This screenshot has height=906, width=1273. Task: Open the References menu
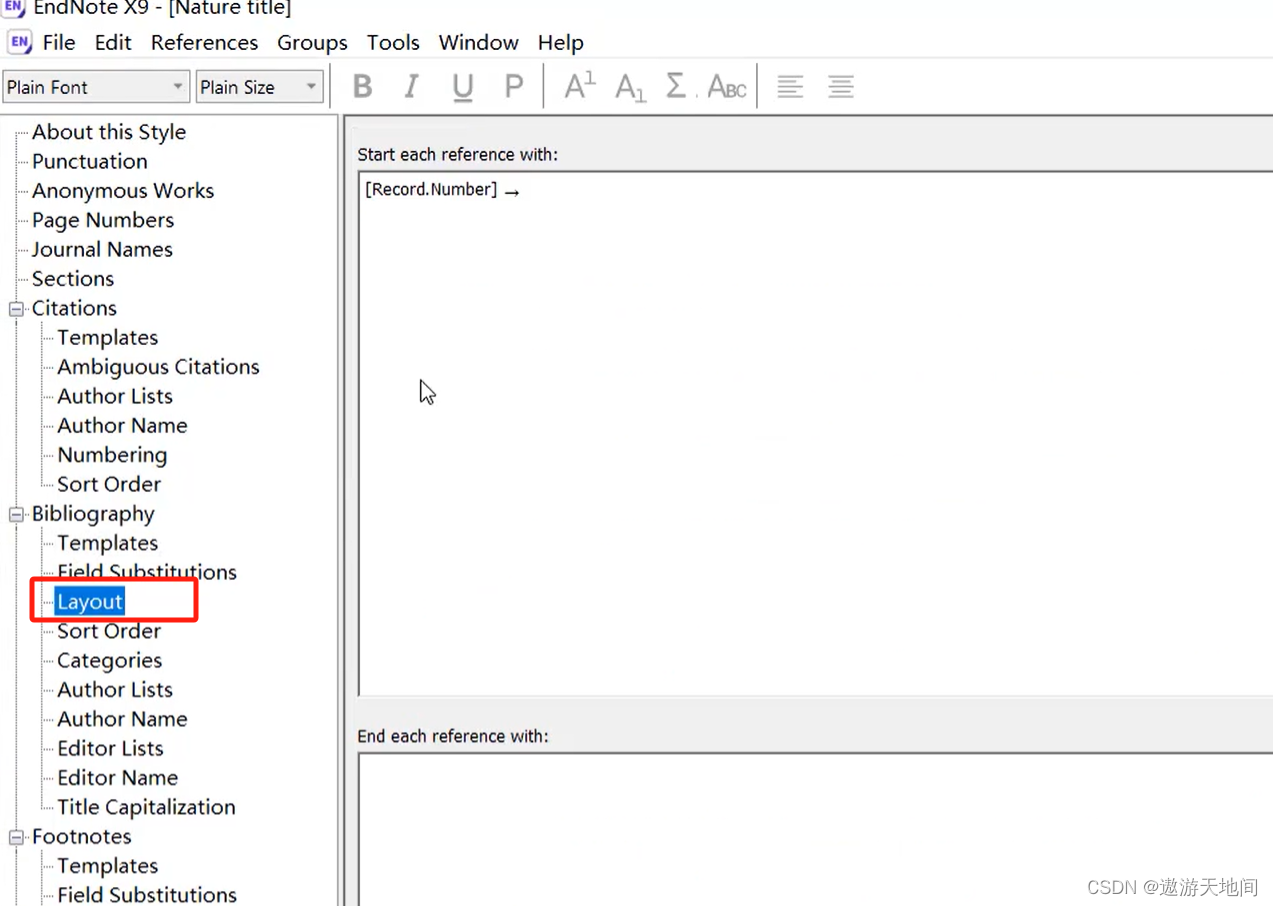click(x=204, y=43)
